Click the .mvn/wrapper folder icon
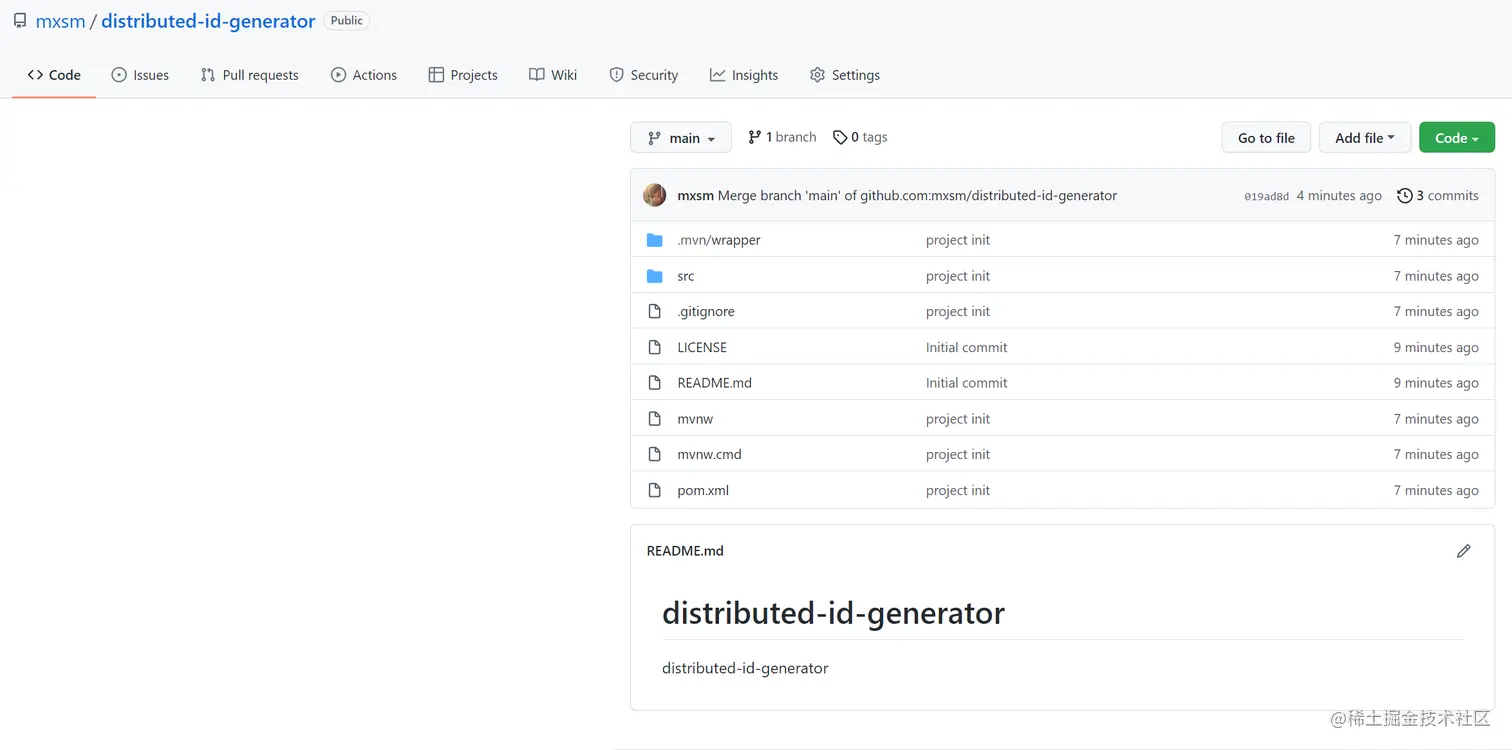 click(x=655, y=240)
